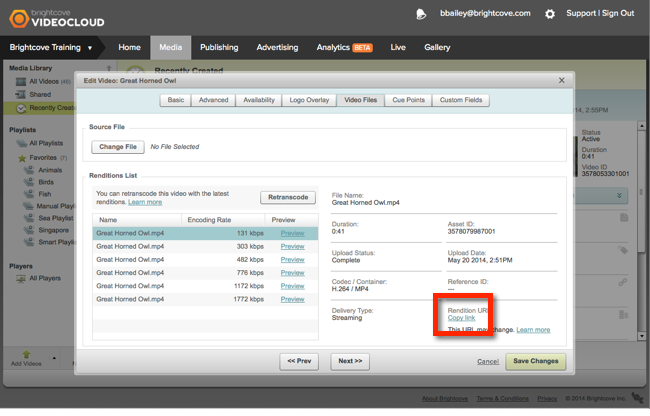This screenshot has height=416, width=650.
Task: Open the Gallery menu
Action: point(437,48)
